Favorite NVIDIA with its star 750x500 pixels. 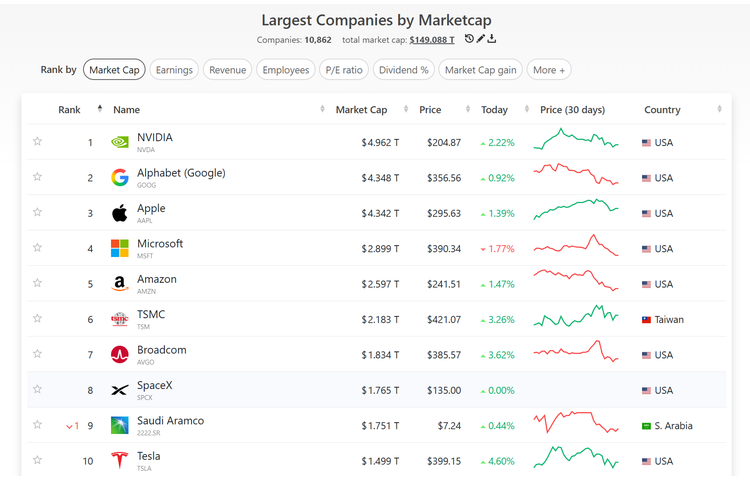pyautogui.click(x=37, y=141)
